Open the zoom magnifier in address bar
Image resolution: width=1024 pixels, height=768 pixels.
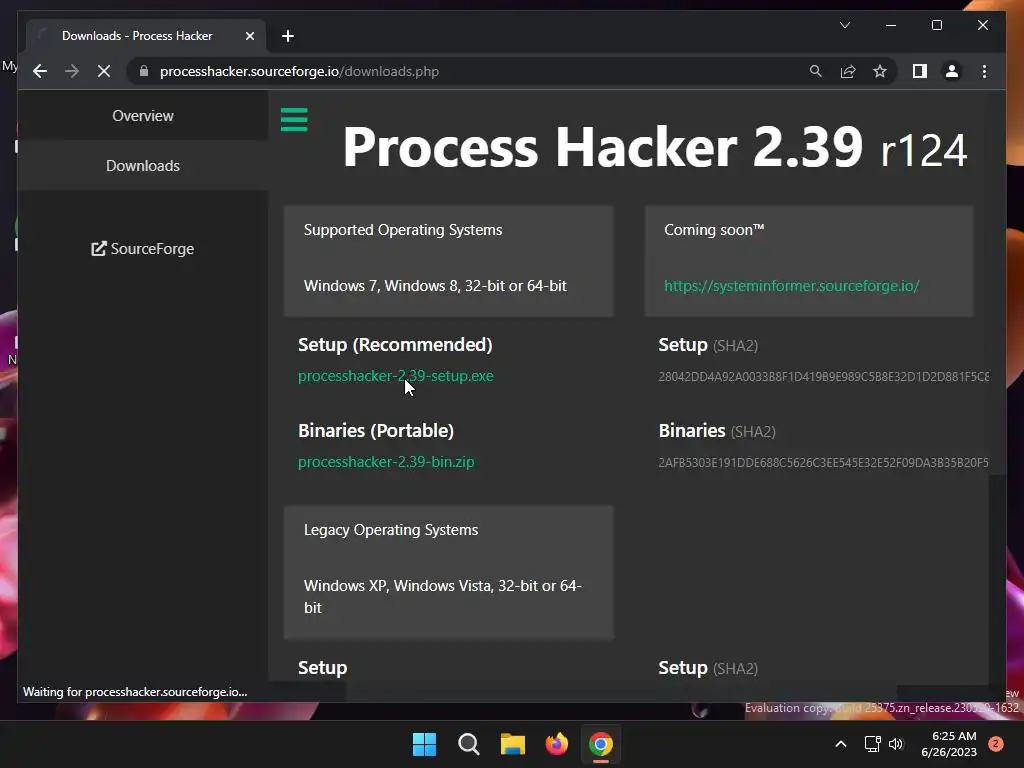click(816, 71)
